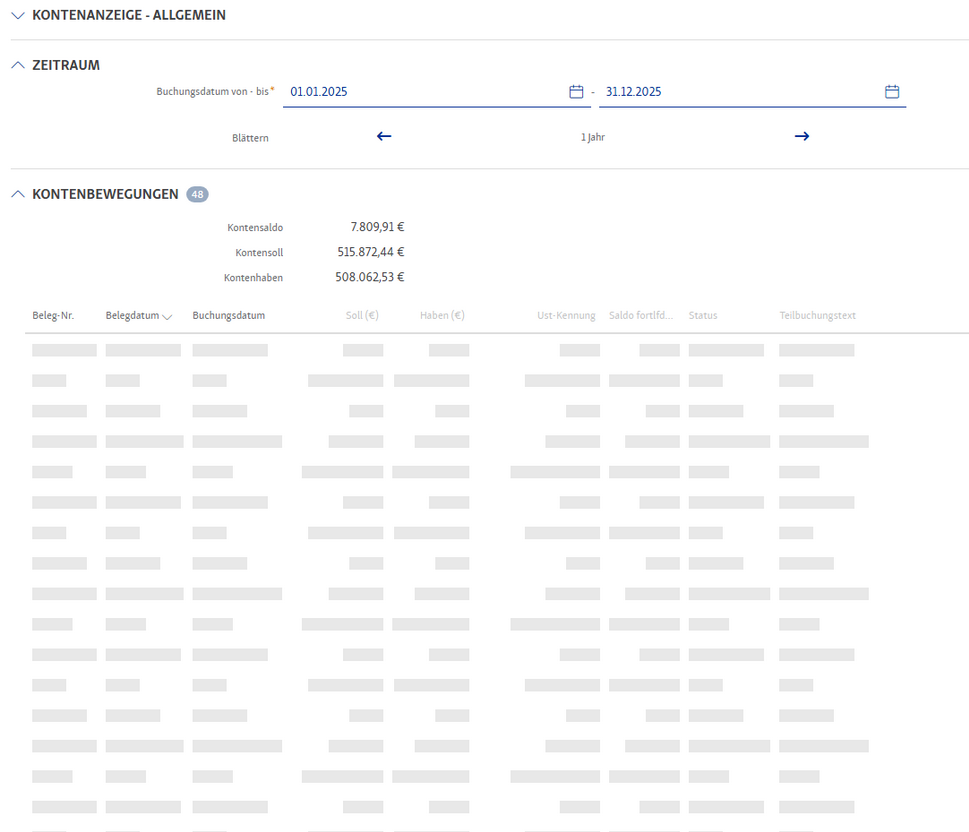
Task: Click the 1 Jahr period label
Action: click(x=592, y=137)
